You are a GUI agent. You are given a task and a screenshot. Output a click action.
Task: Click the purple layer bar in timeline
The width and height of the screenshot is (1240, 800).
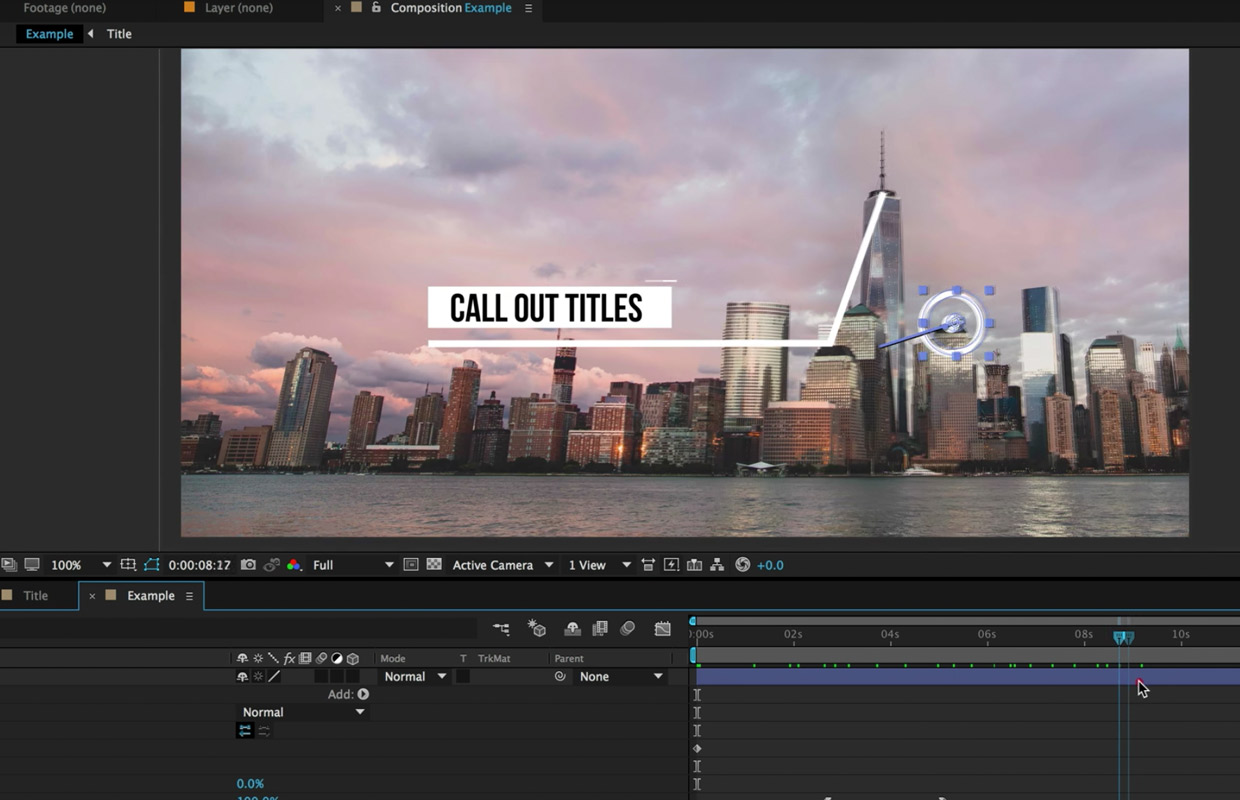[x=967, y=677]
